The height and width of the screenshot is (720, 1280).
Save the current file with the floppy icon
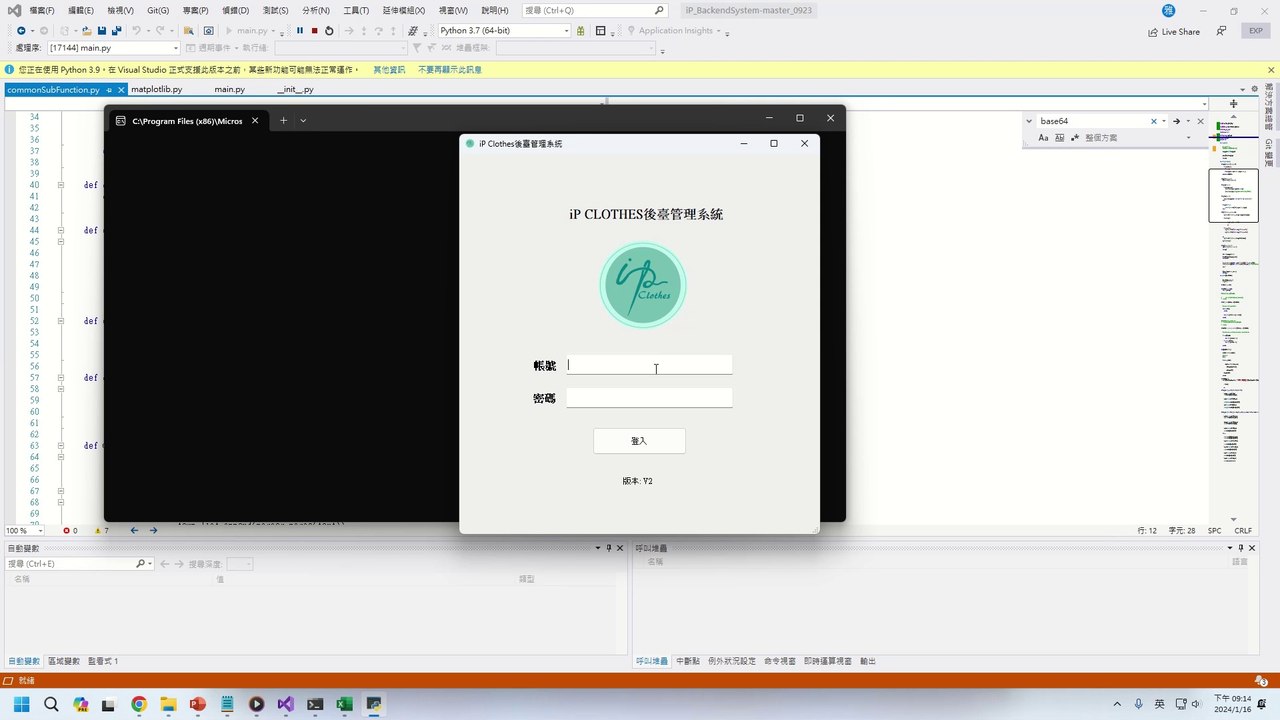[x=102, y=31]
